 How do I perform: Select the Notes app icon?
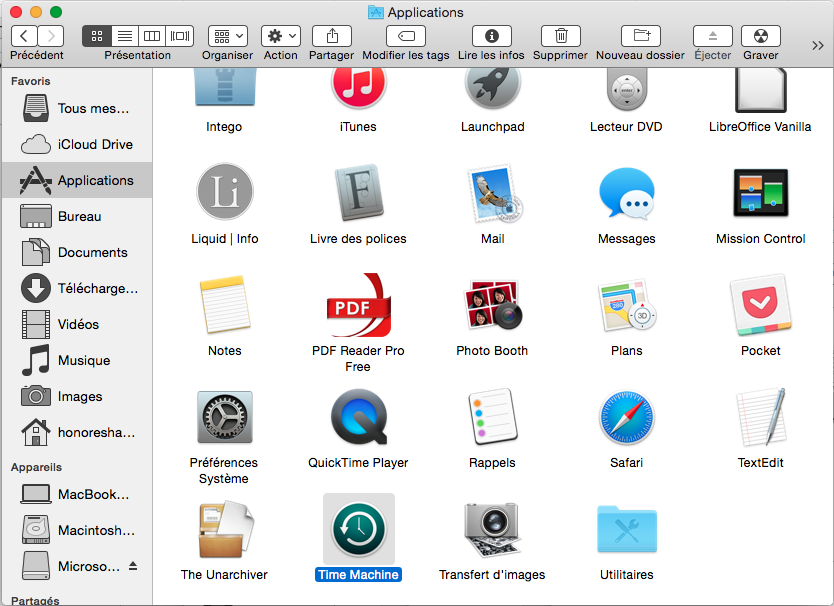coord(224,304)
